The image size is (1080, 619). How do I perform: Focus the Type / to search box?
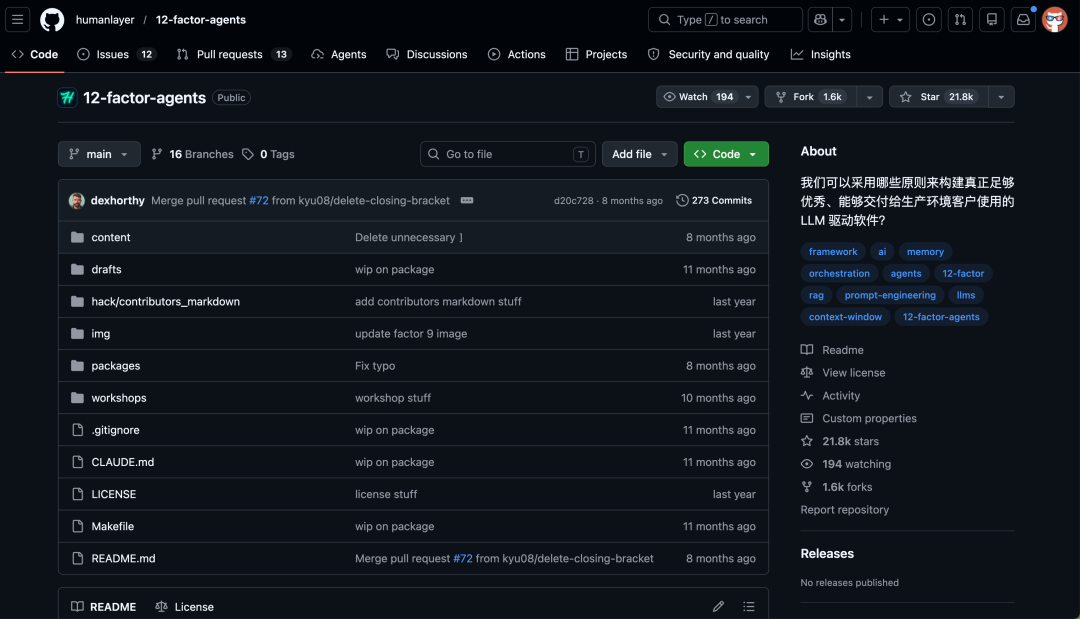coord(725,19)
